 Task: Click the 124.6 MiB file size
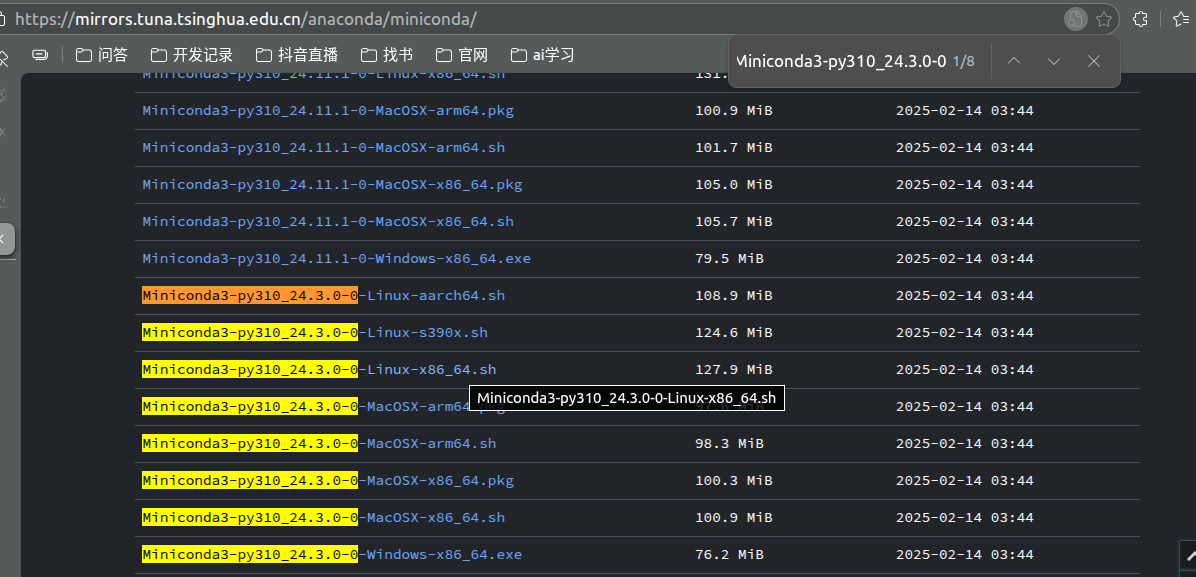734,333
